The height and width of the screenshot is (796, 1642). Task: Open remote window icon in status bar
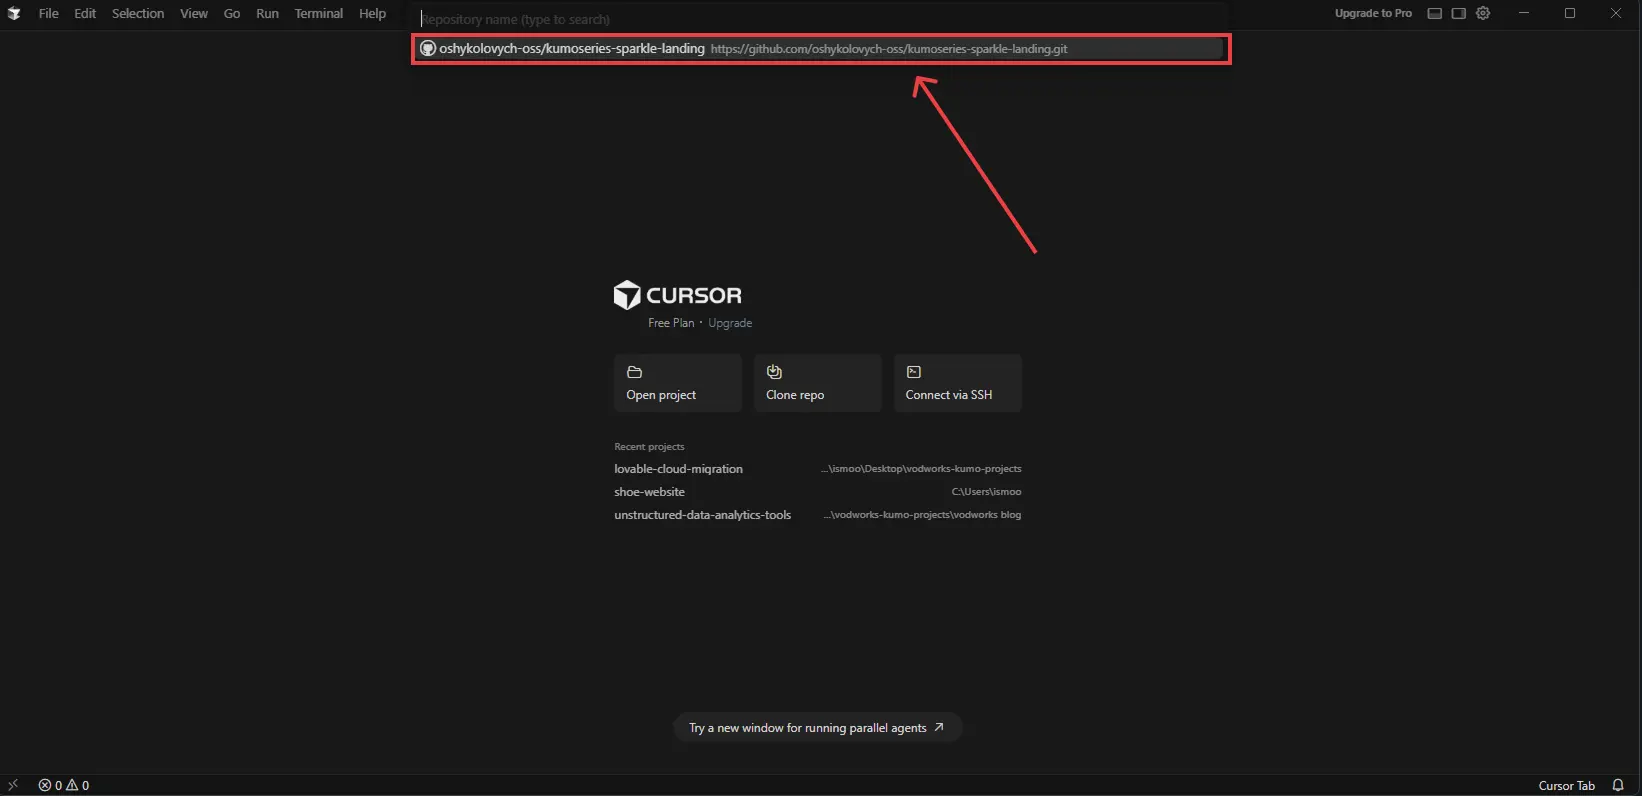pyautogui.click(x=13, y=785)
